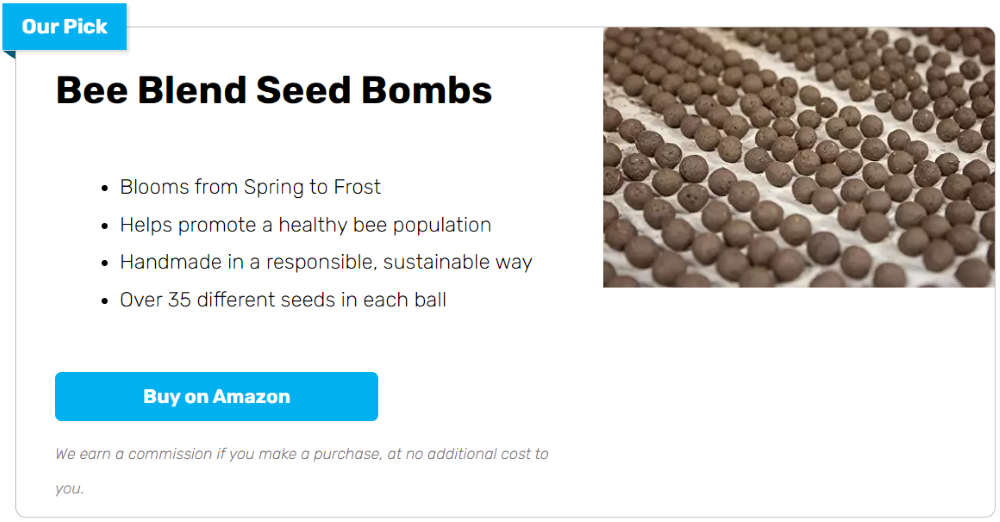Click the final word you. in the disclaimer
Image resolution: width=1000 pixels, height=522 pixels.
coord(70,489)
